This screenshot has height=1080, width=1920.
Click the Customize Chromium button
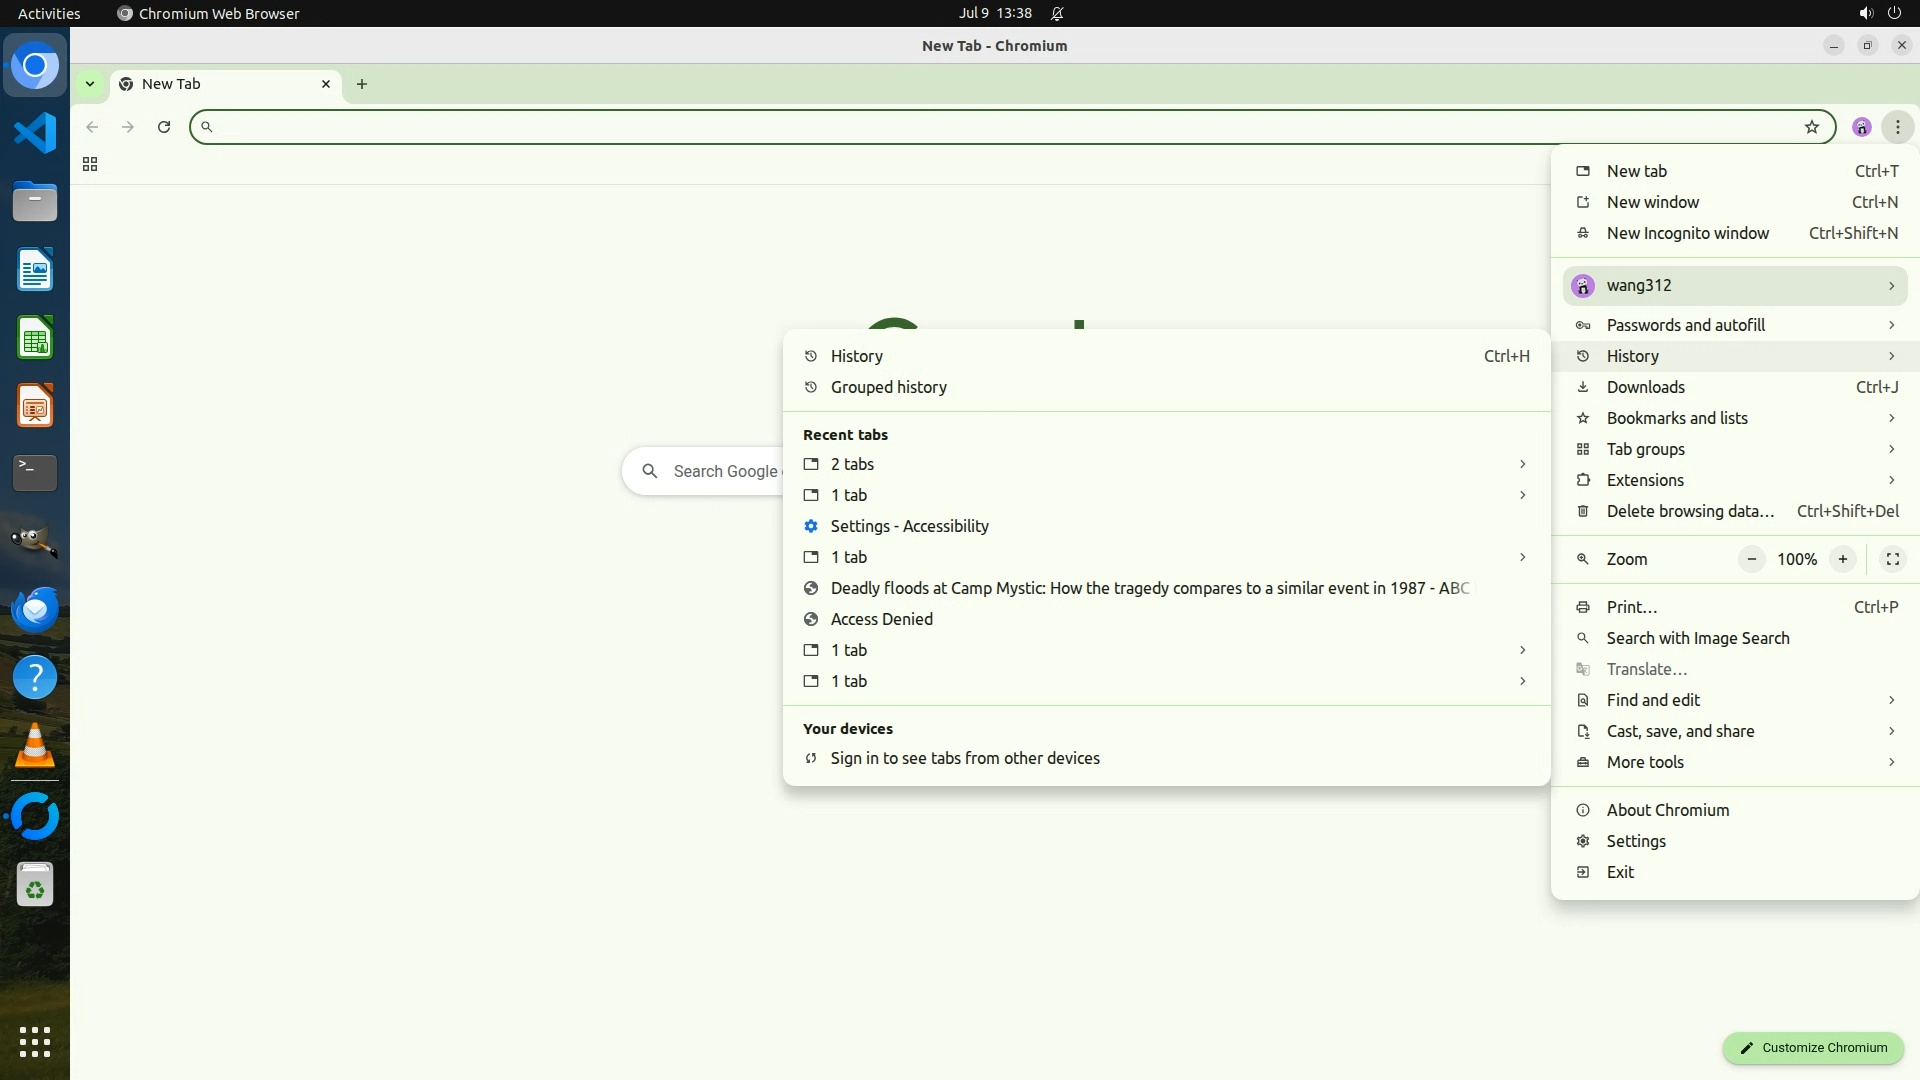[1812, 1047]
